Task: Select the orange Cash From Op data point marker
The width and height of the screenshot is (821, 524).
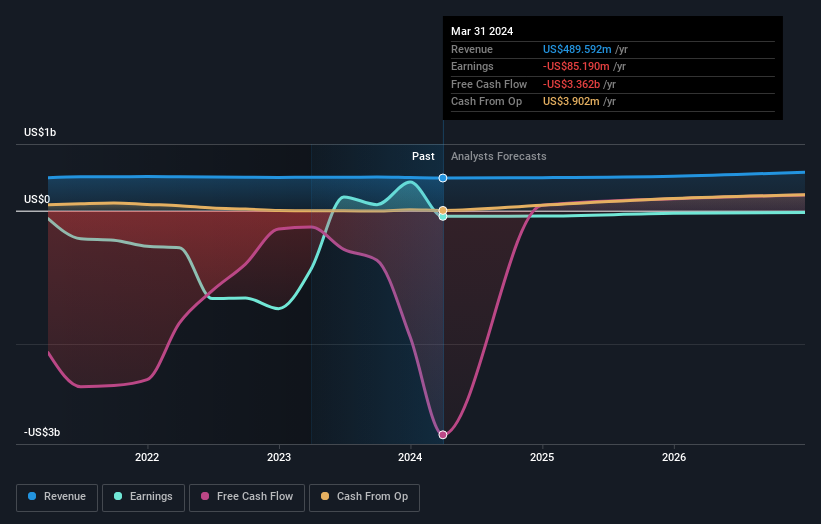Action: [443, 210]
